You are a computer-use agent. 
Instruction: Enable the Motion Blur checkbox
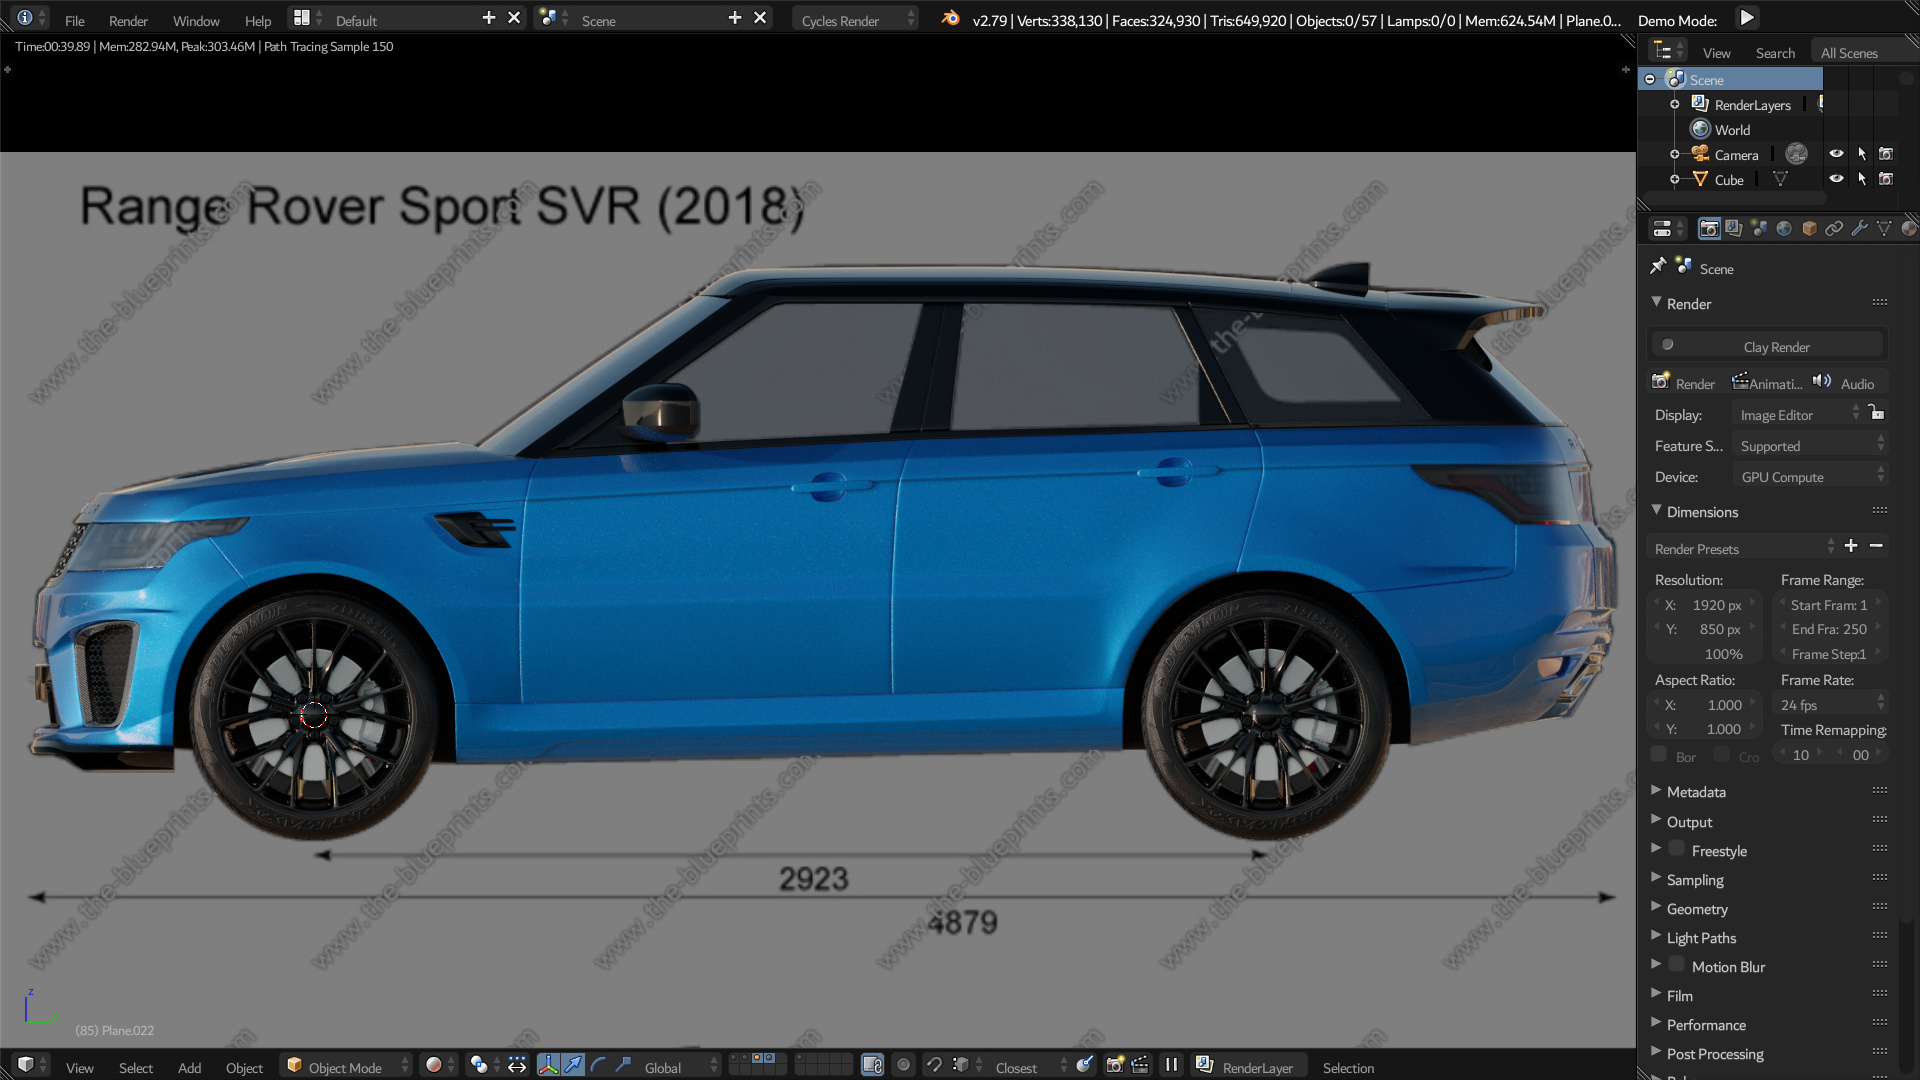tap(1677, 965)
